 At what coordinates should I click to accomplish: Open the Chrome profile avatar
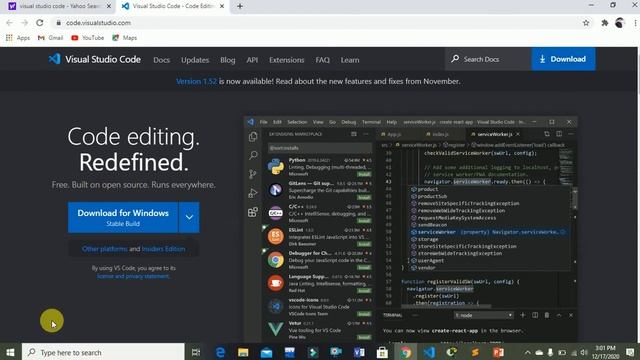point(620,23)
